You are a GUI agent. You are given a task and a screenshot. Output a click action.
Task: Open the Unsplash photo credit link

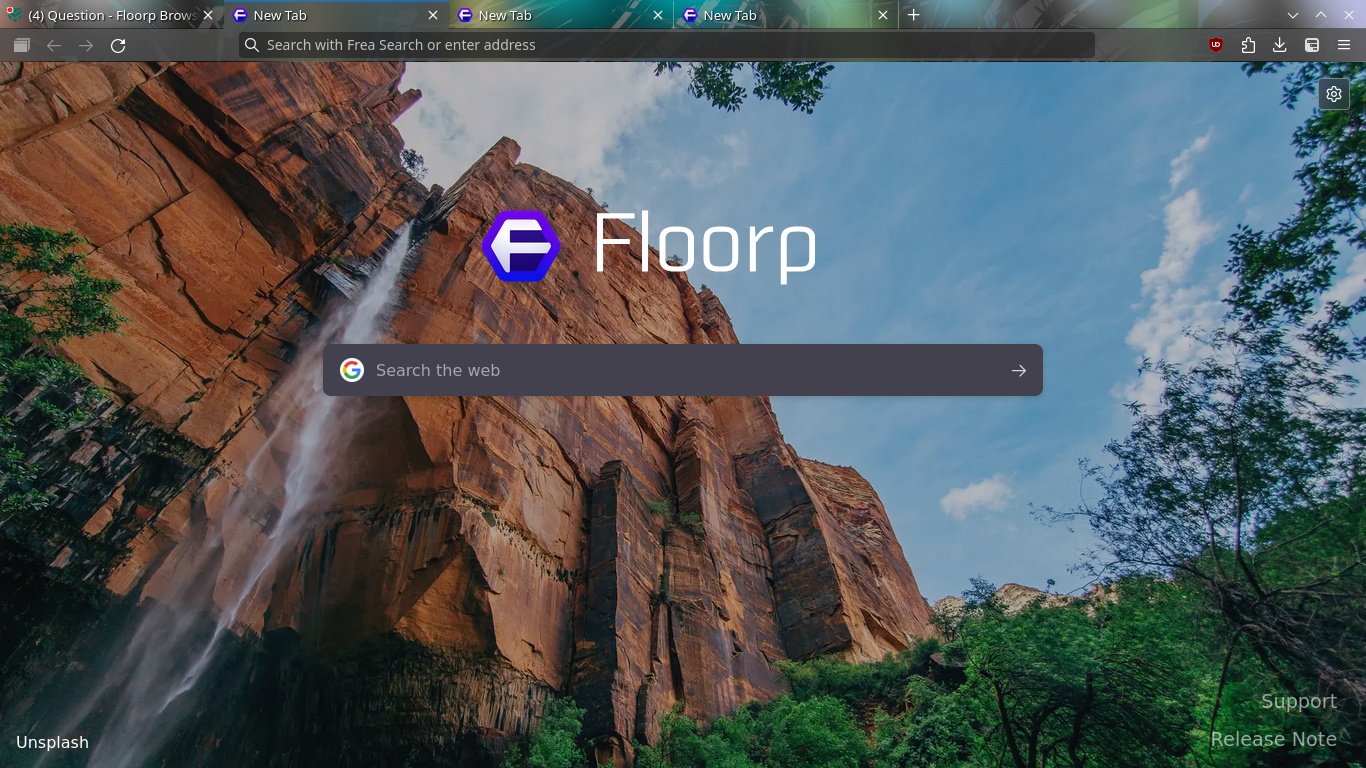(x=52, y=742)
